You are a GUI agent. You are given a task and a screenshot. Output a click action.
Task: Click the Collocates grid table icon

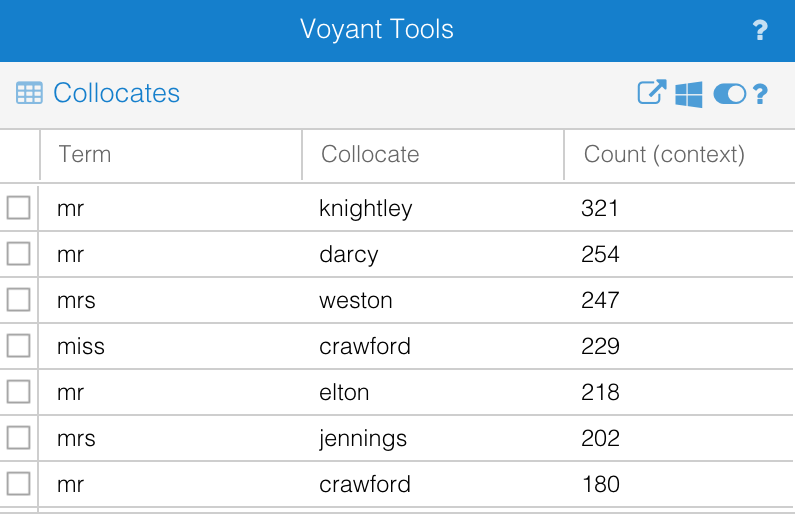[29, 93]
